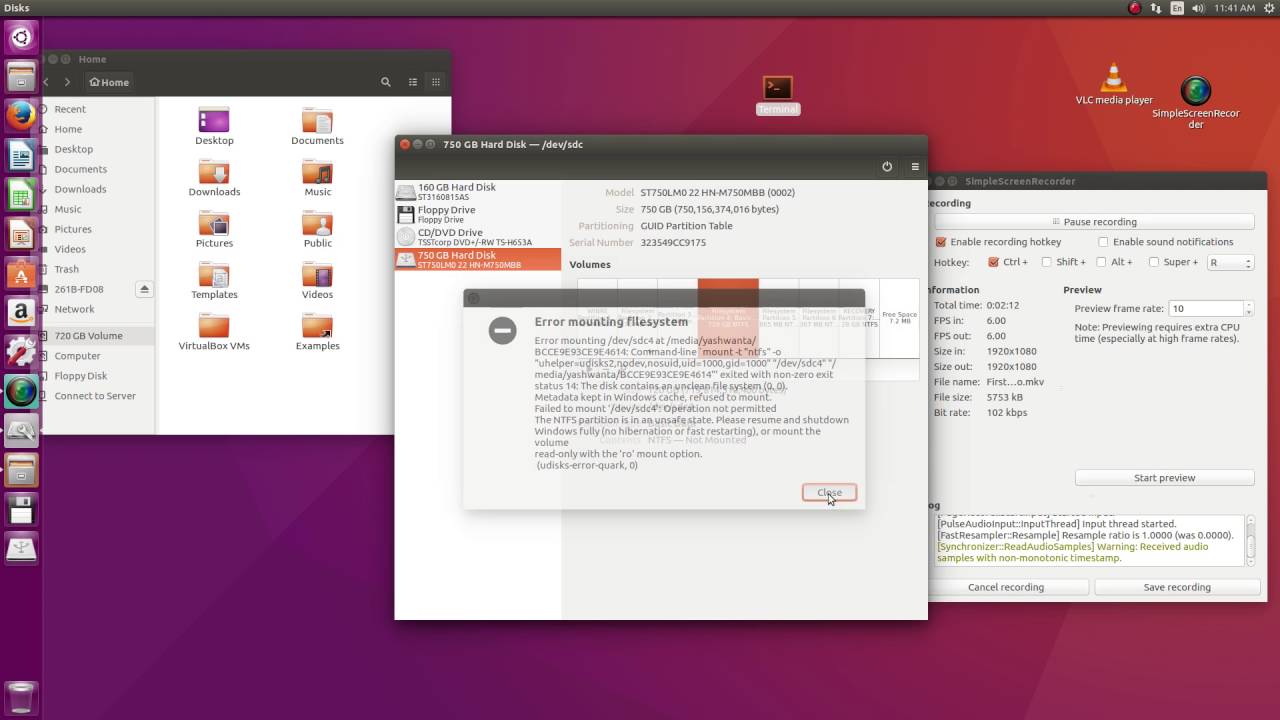
Task: Click the Cancel recording button
Action: [x=1006, y=587]
